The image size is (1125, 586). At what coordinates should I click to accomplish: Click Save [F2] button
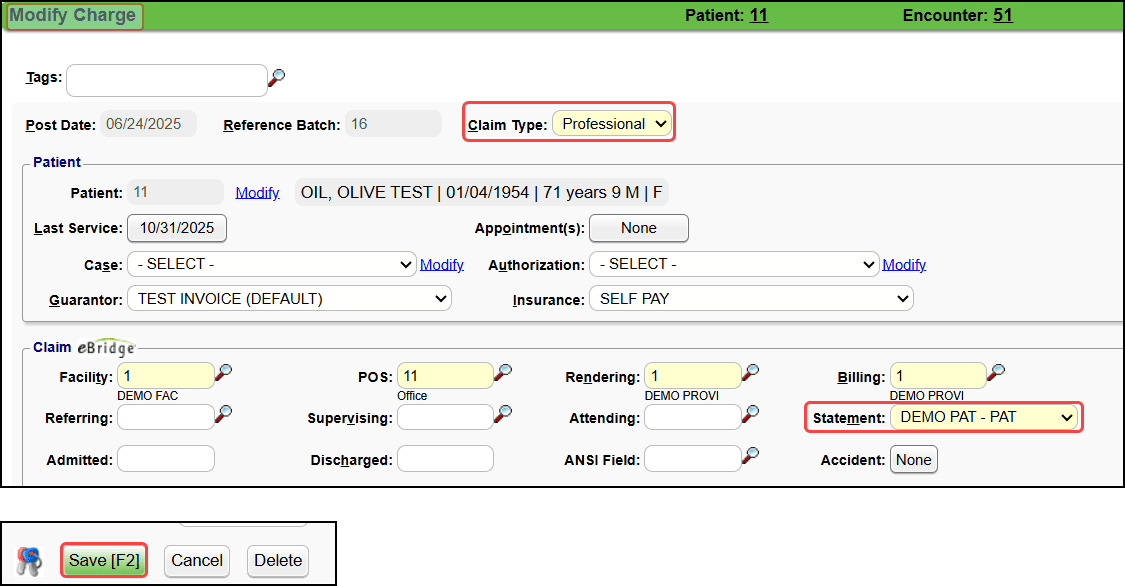coord(104,561)
